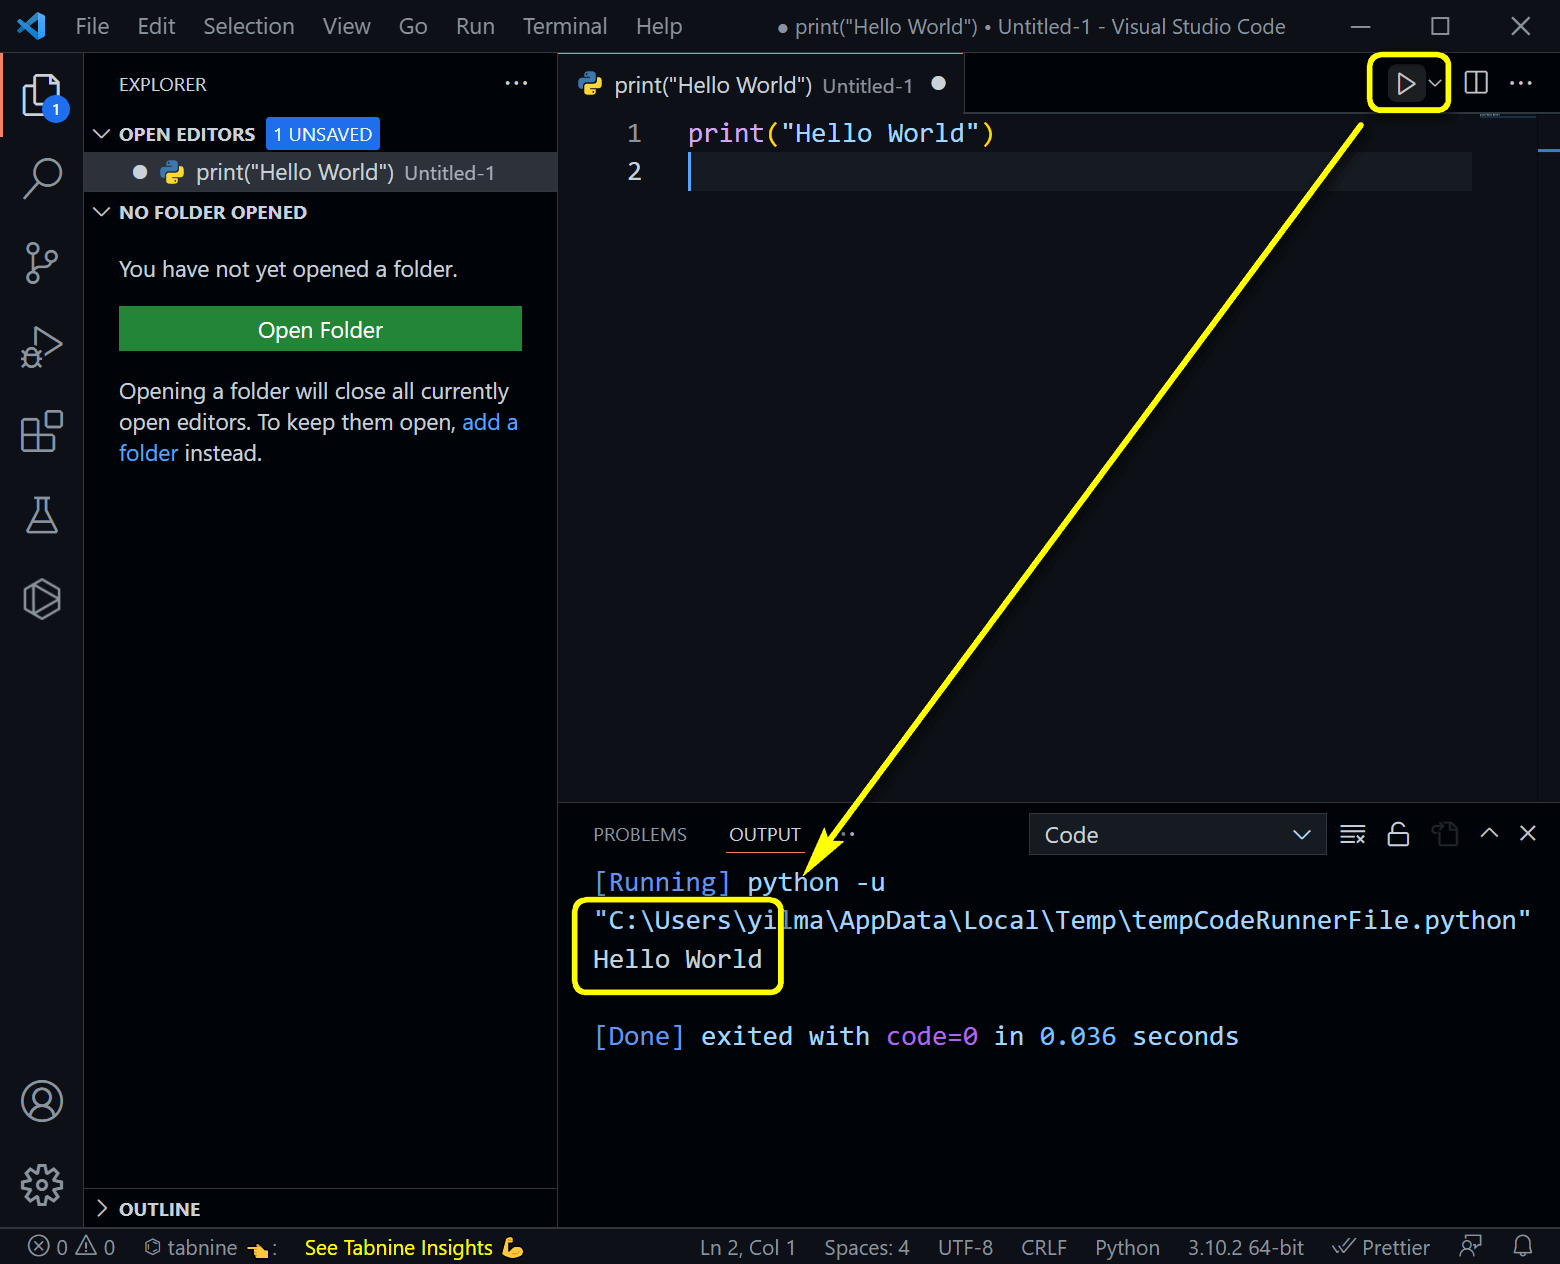
Task: Toggle the output scroll lock
Action: point(1398,834)
